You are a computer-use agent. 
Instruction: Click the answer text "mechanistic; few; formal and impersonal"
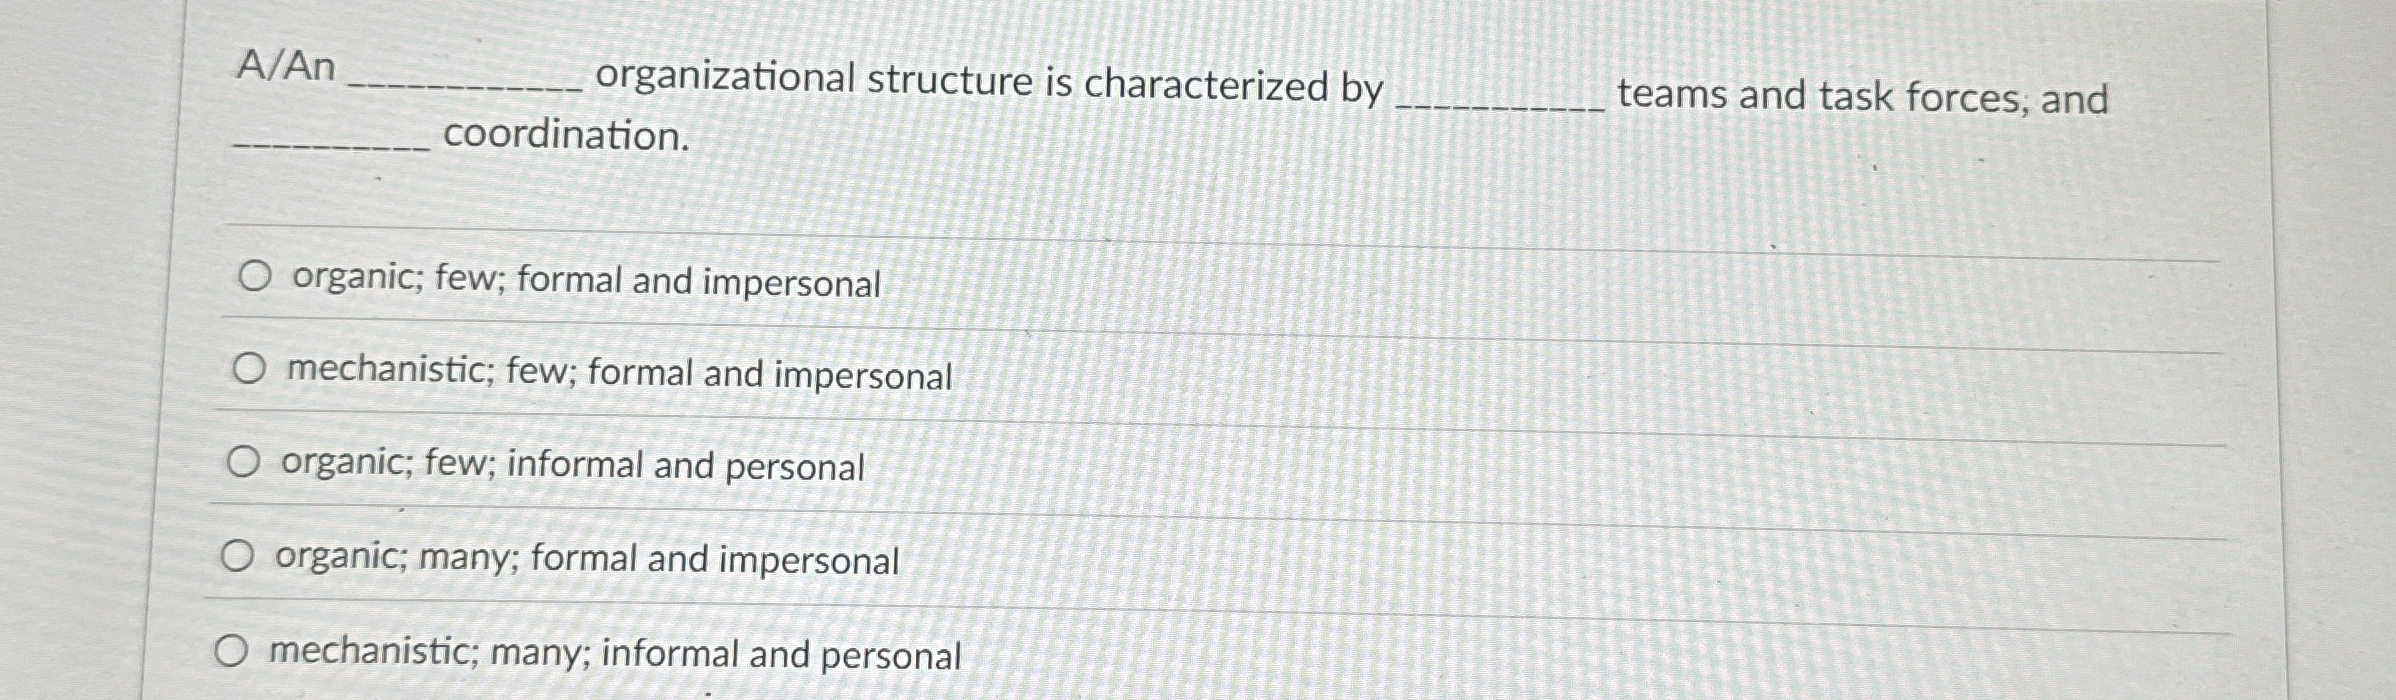(x=618, y=375)
